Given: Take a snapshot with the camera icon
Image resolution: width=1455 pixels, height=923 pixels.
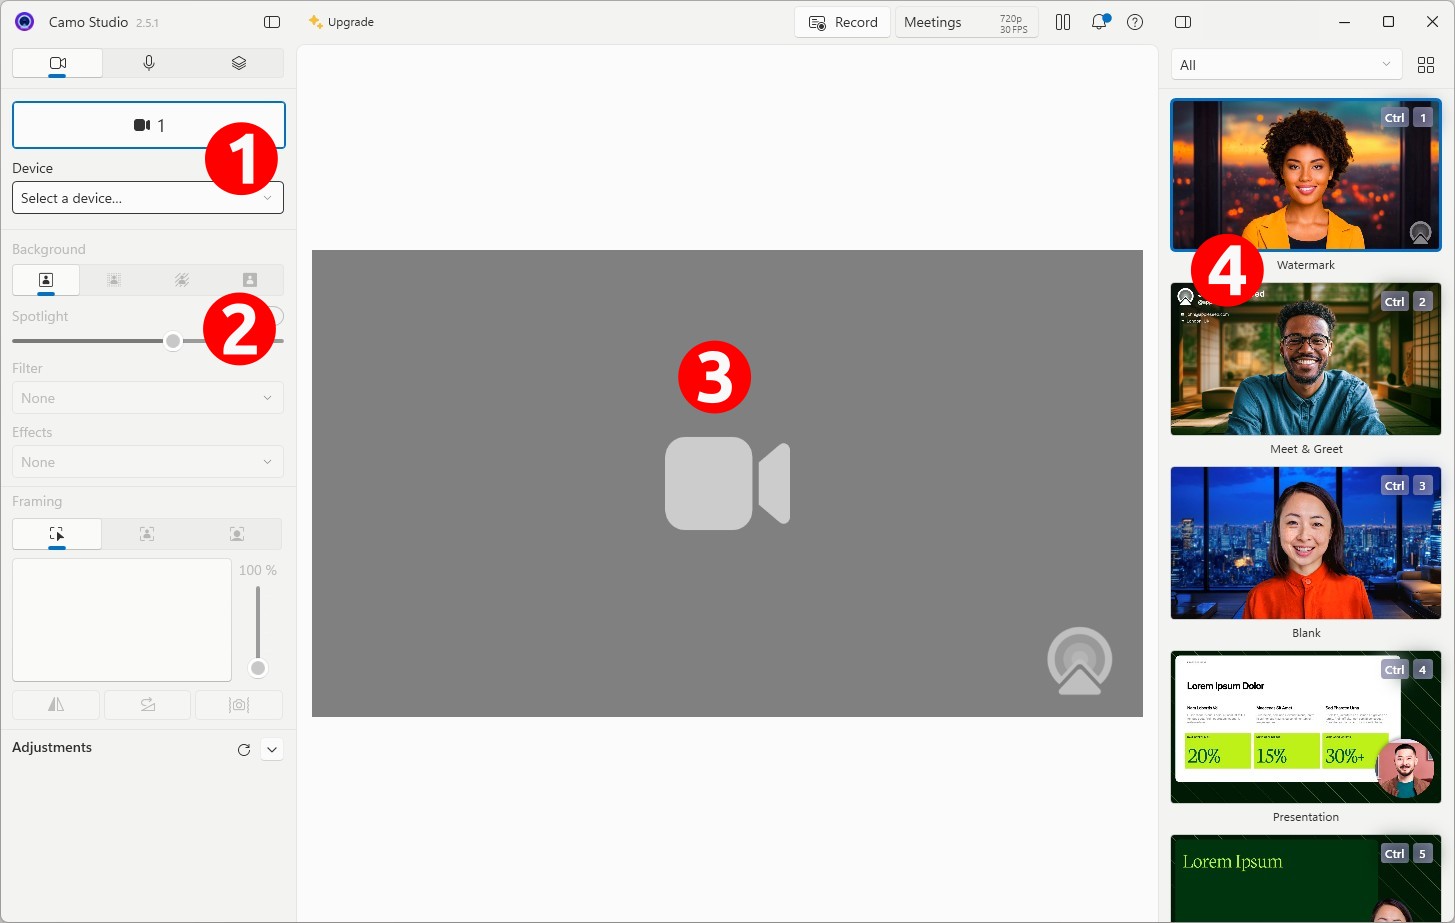Looking at the screenshot, I should point(239,705).
